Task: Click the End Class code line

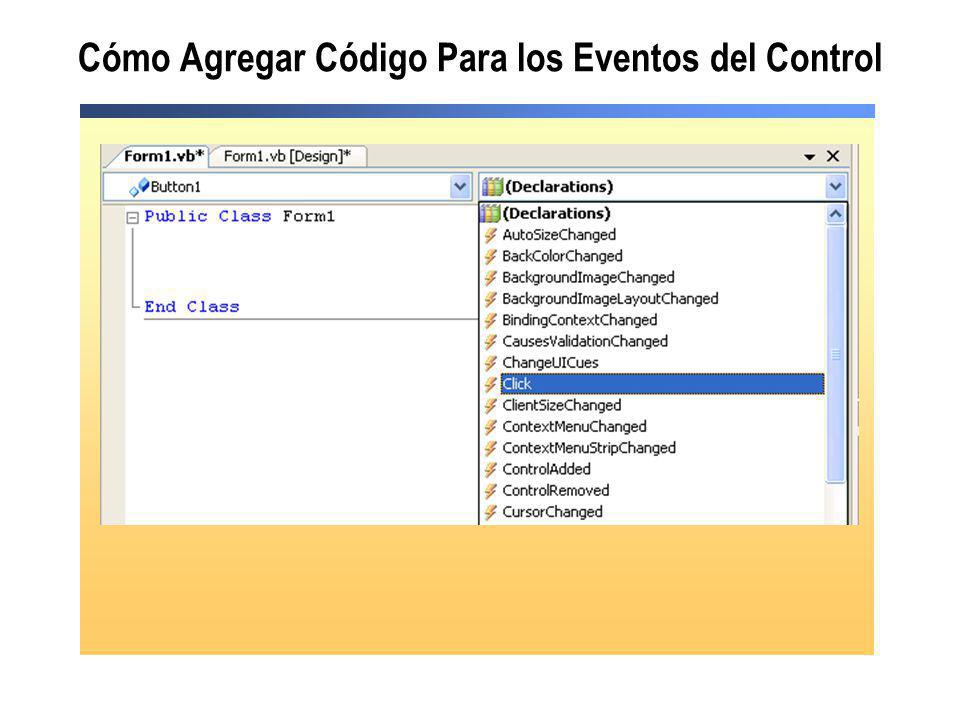Action: pos(192,307)
